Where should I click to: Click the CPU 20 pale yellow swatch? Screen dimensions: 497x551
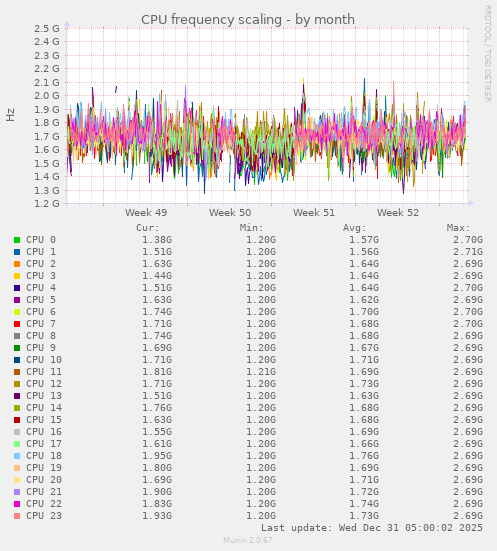click(x=17, y=480)
